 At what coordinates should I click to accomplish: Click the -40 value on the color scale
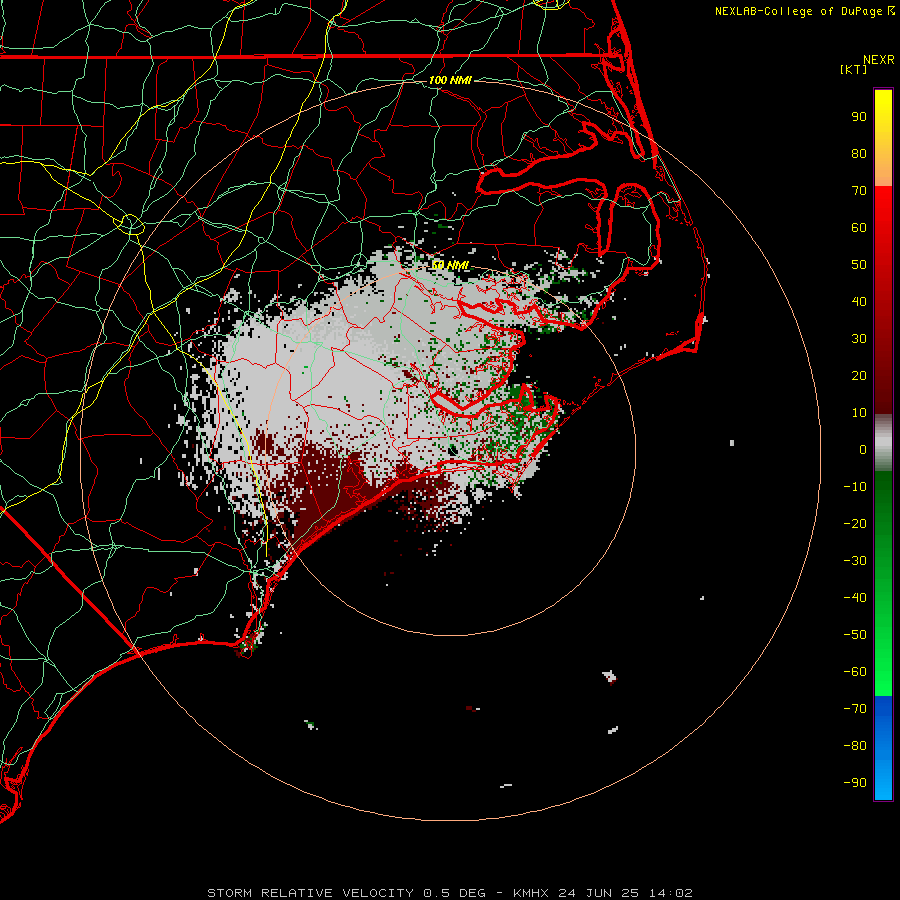[x=855, y=598]
